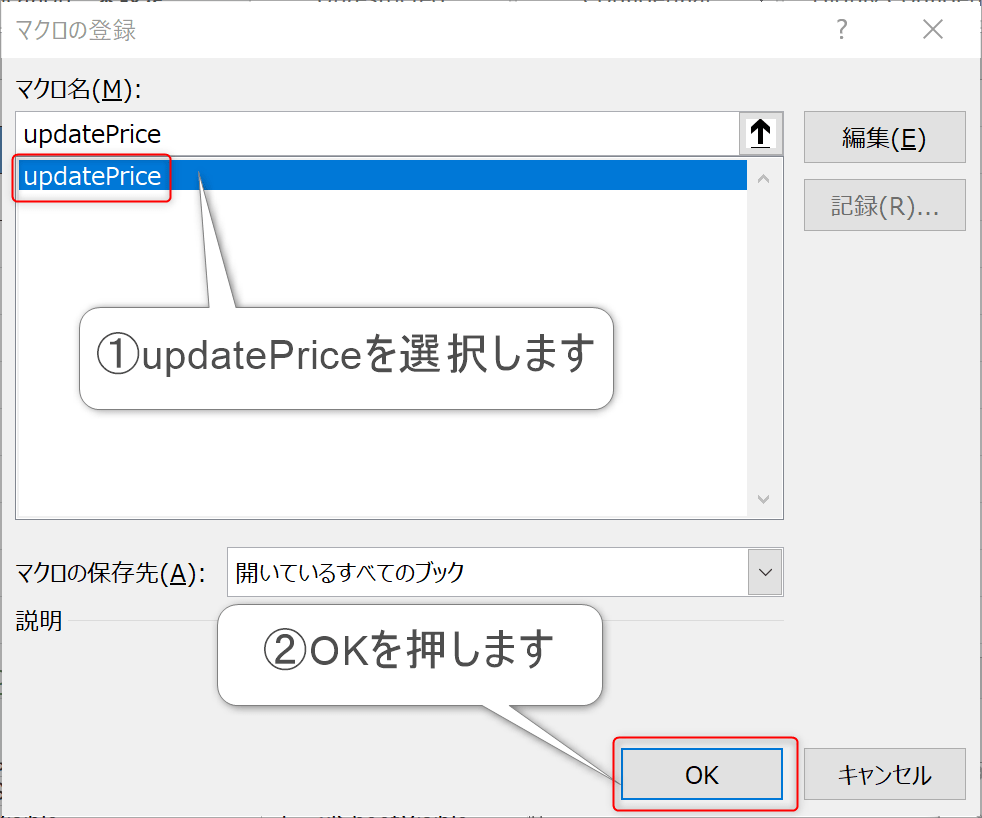Click the マクロ名(M) label

tap(78, 90)
